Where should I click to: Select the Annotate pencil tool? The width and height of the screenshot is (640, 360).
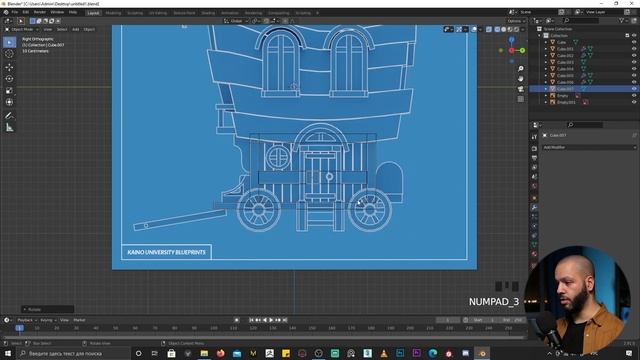click(9, 116)
